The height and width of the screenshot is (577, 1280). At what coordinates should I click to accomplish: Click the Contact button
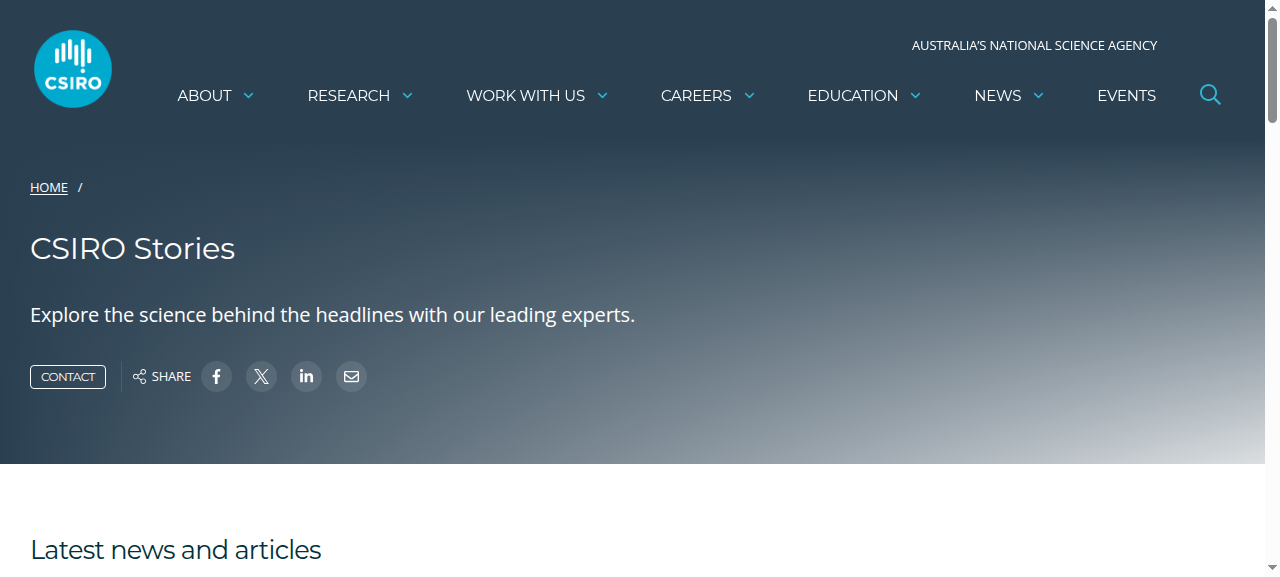(x=68, y=377)
